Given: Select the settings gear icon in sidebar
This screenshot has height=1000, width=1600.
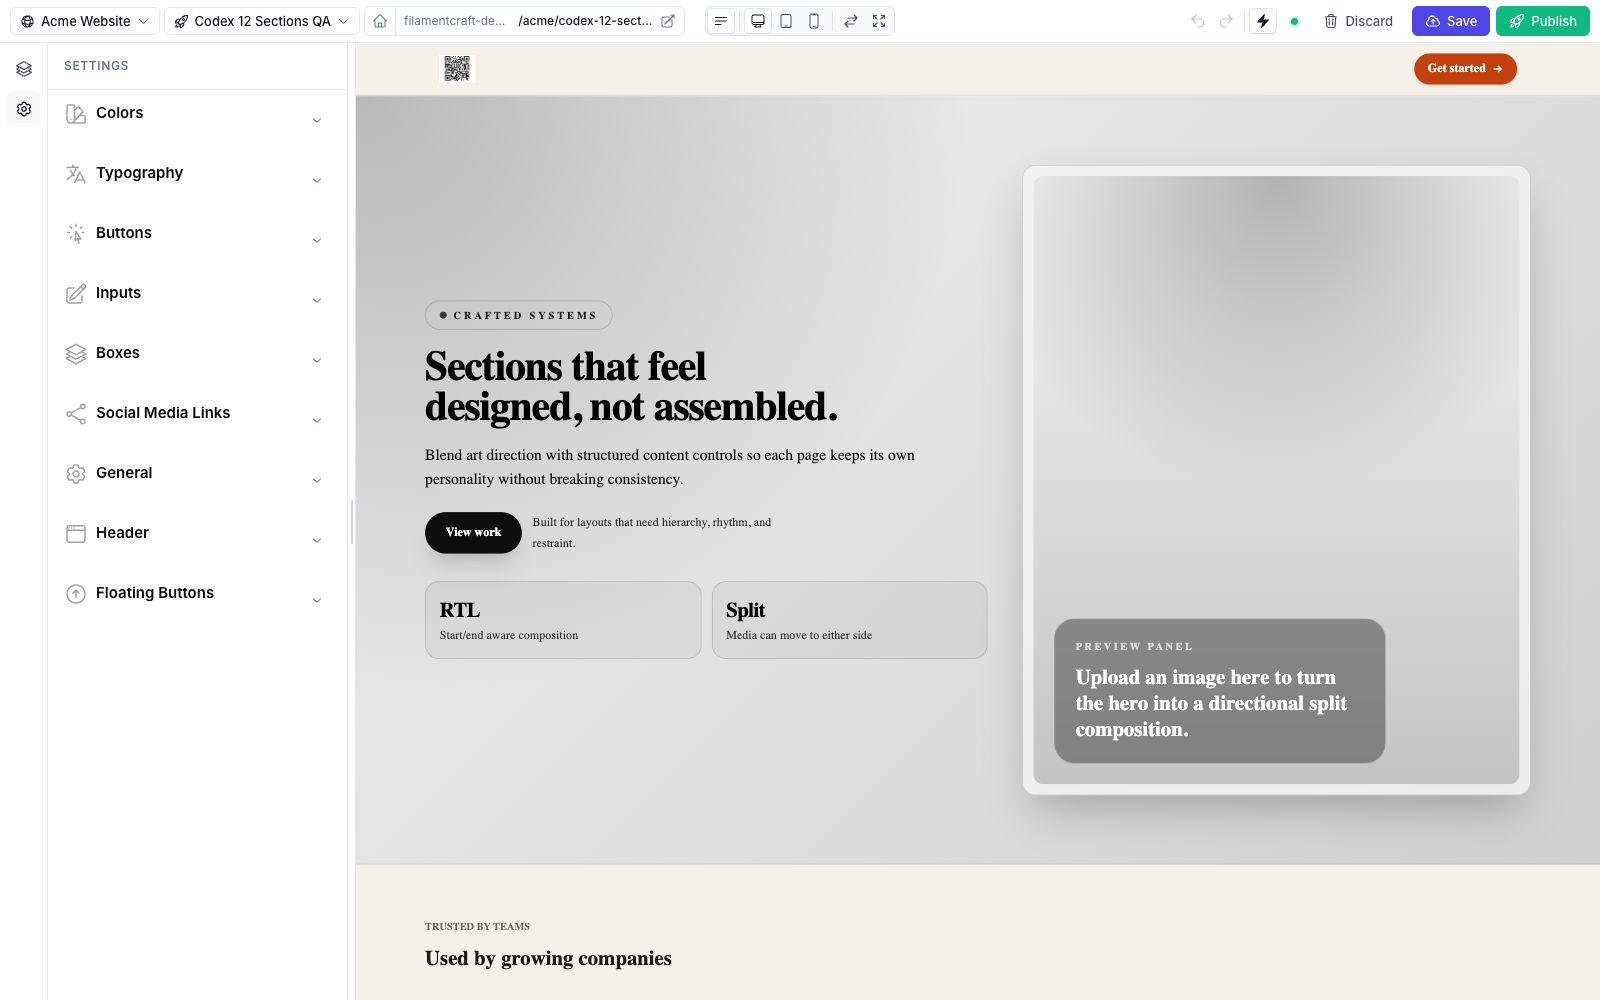Looking at the screenshot, I should pos(24,109).
